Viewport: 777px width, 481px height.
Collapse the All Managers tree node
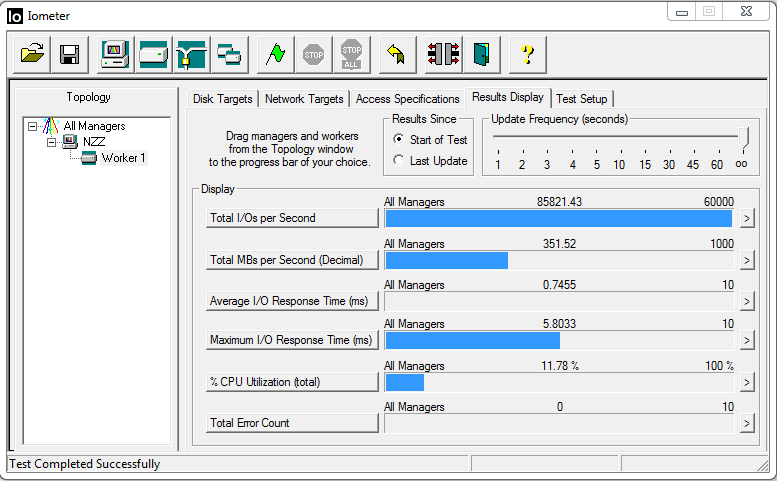[x=32, y=126]
